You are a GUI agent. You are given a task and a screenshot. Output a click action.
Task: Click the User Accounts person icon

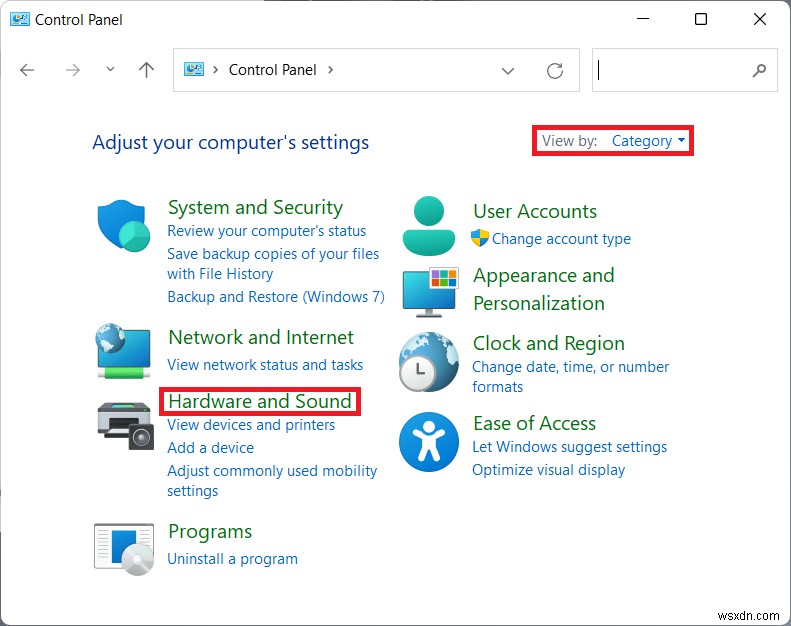point(429,225)
